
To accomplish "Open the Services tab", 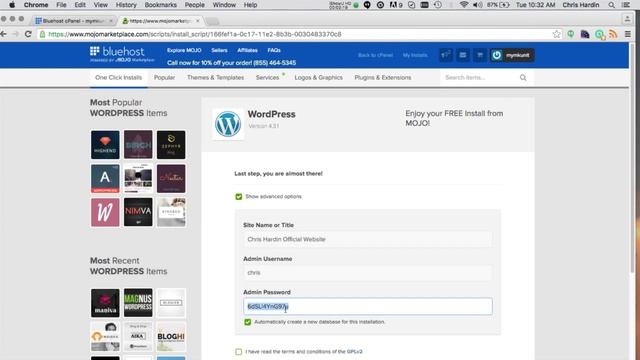I will [267, 78].
